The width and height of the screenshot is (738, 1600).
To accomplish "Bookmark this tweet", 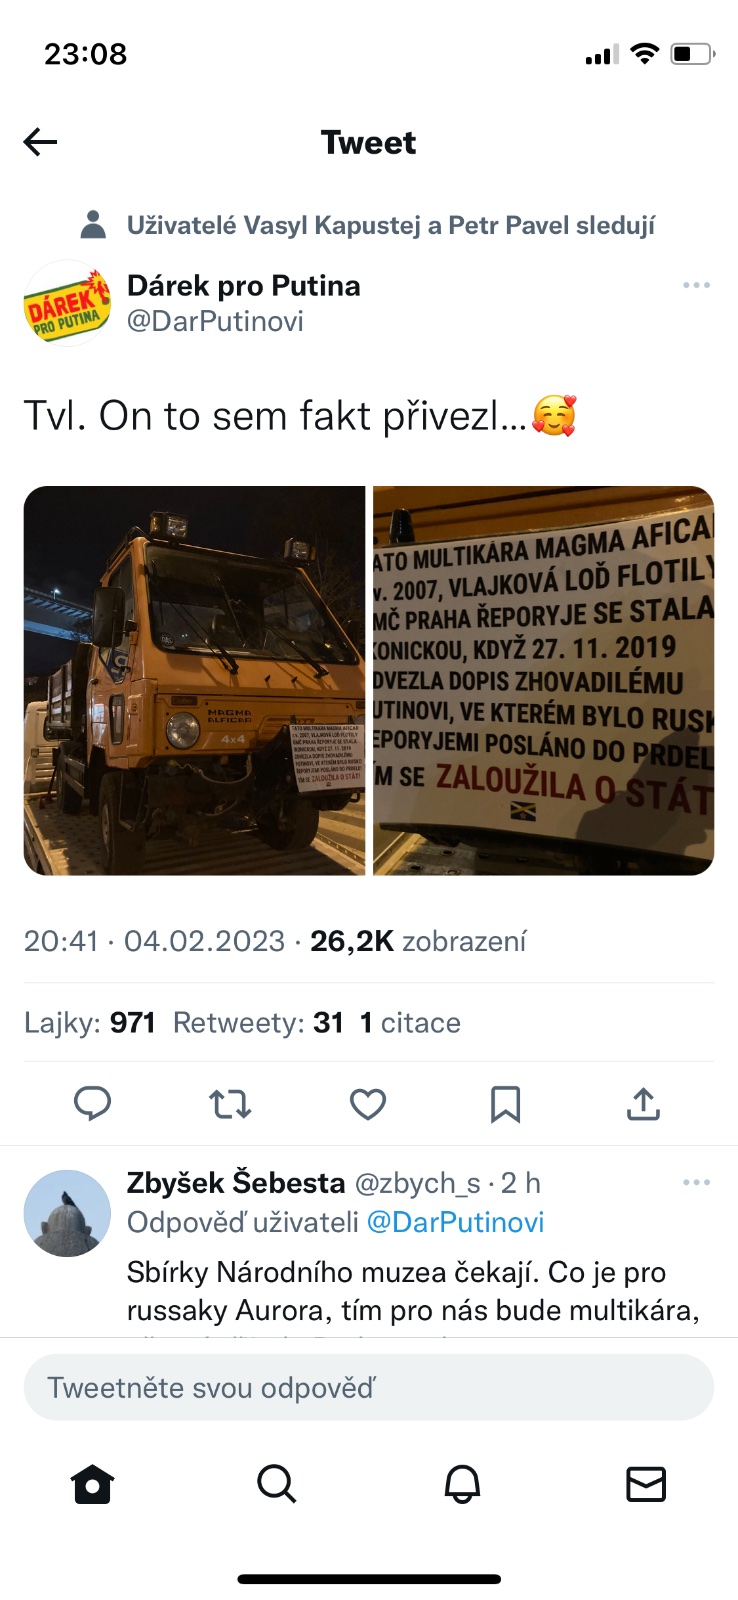I will 505,1104.
